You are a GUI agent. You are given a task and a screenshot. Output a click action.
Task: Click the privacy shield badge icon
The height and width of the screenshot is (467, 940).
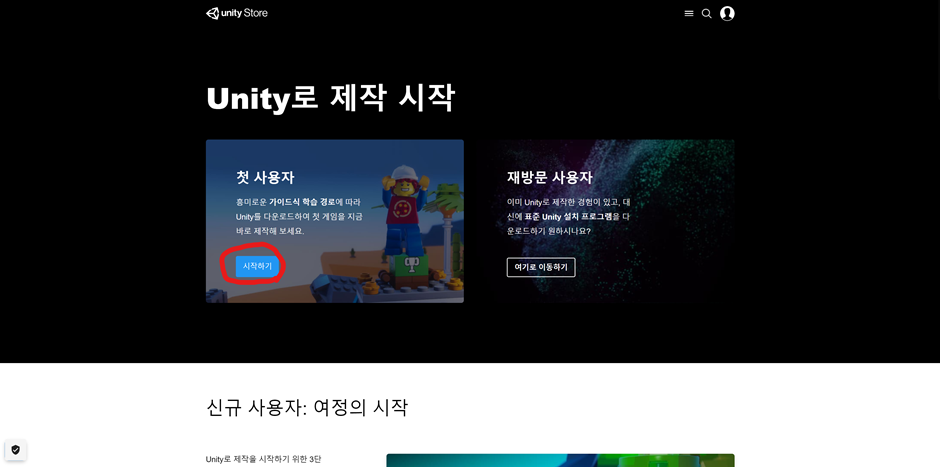(16, 450)
